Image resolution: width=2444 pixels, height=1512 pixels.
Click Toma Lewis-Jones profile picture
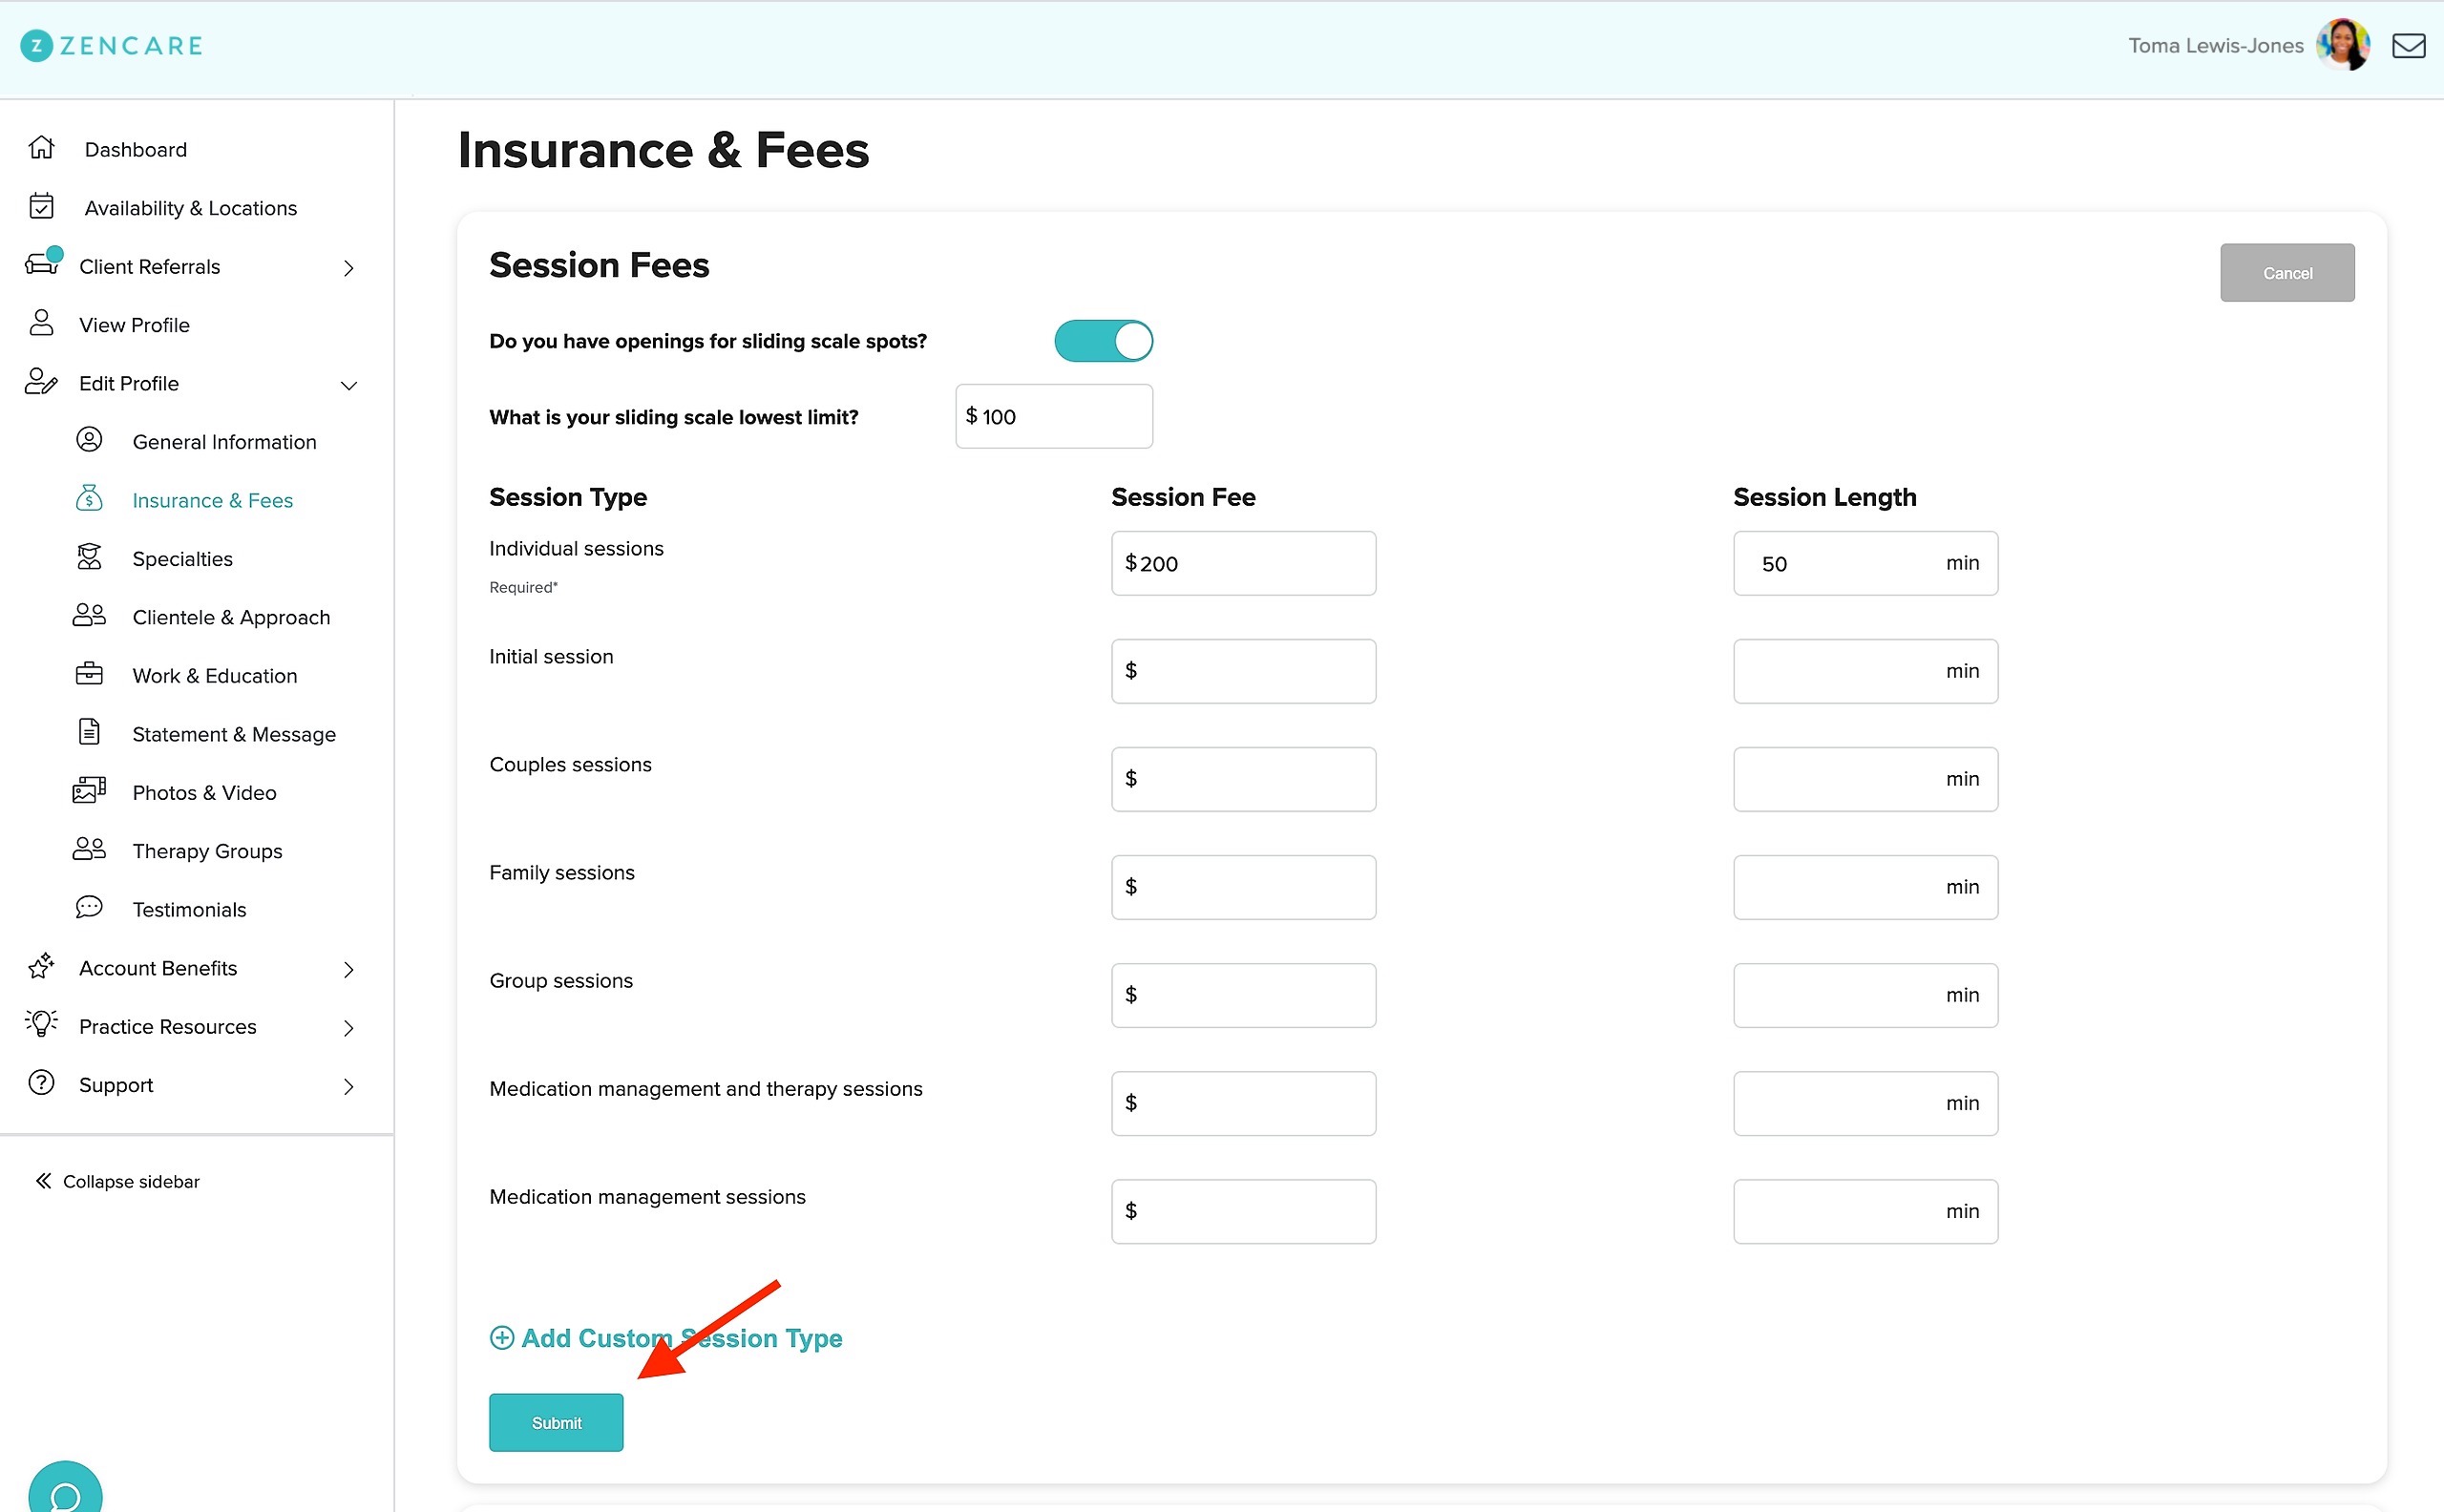[2342, 44]
